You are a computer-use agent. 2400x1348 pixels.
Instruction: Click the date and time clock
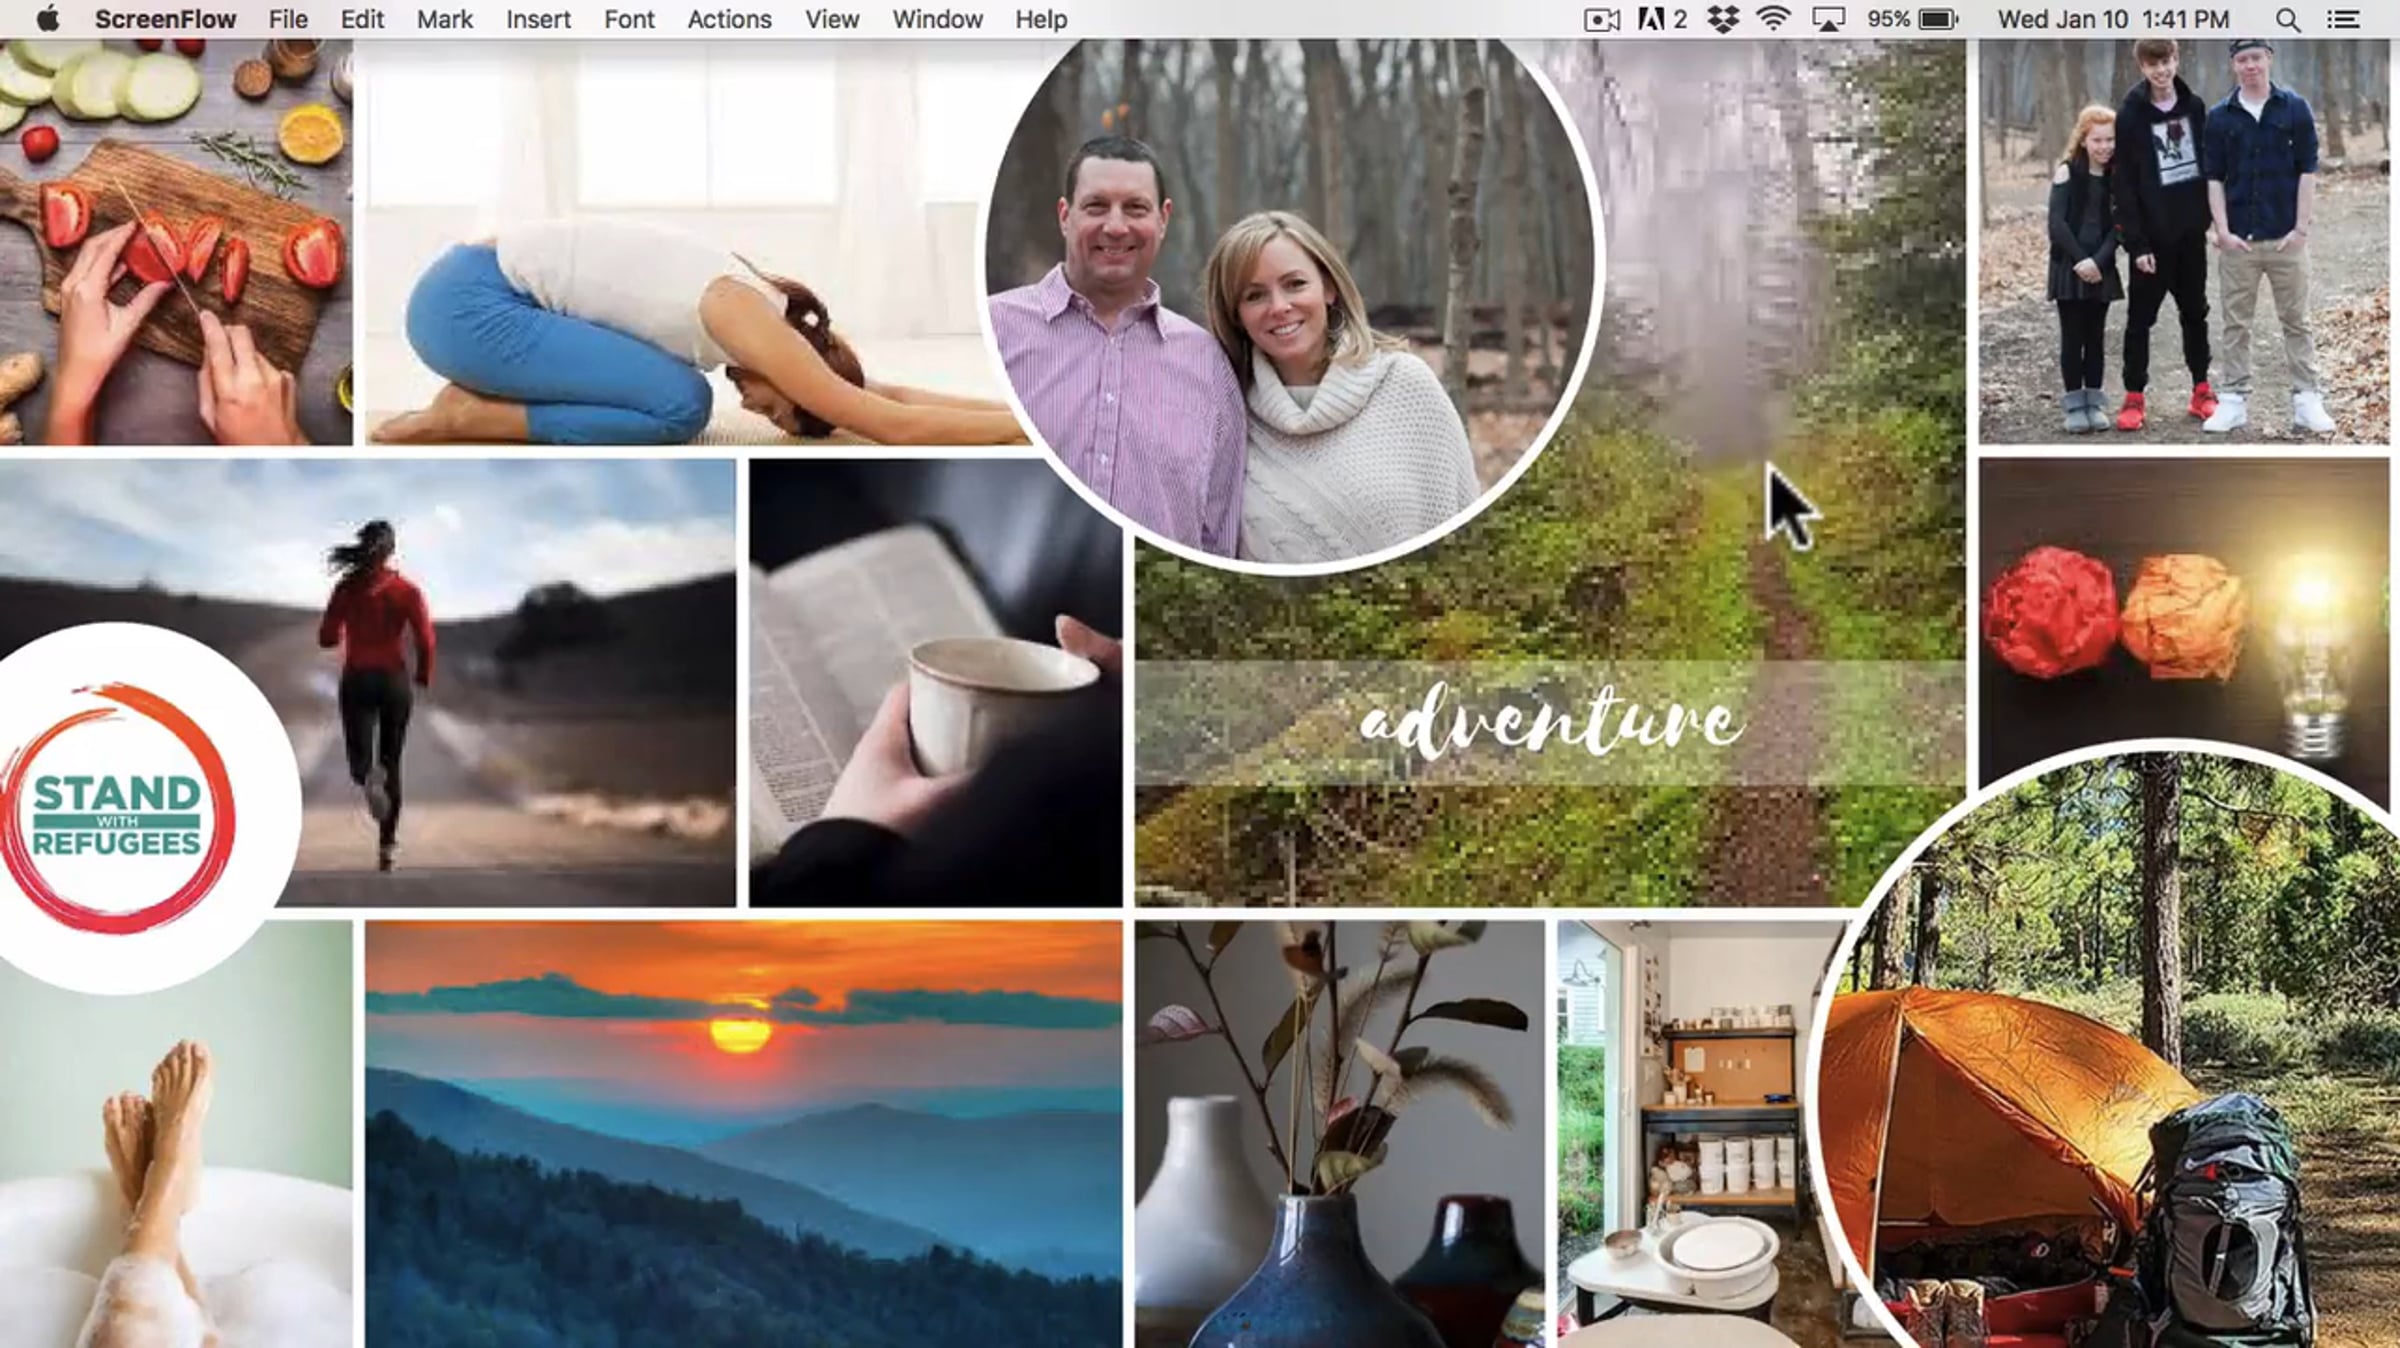click(x=2113, y=20)
